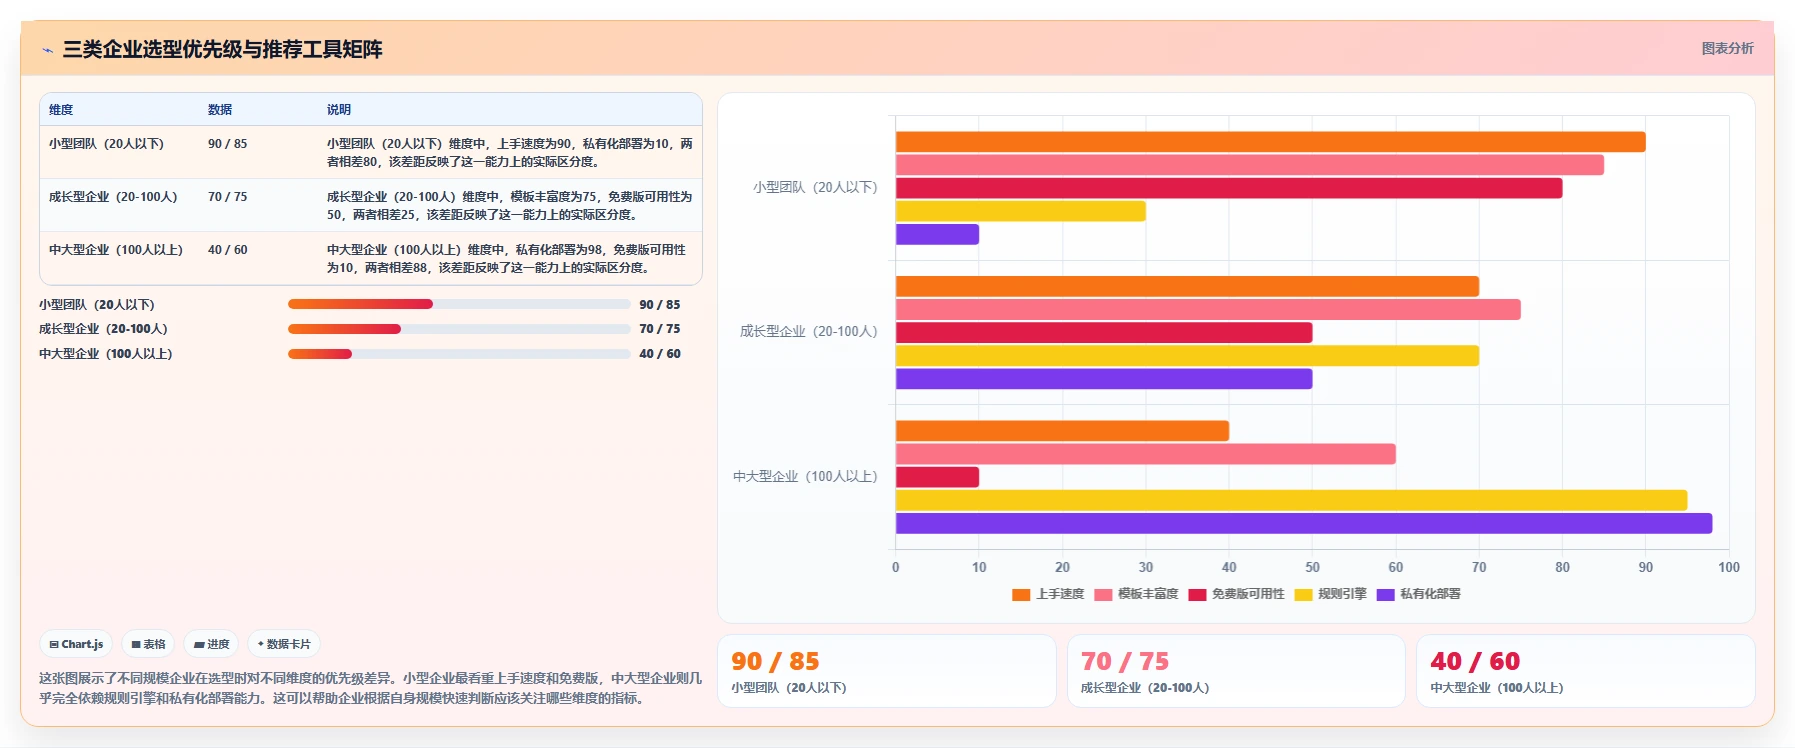
Task: Toggle 上手速度 legend orange swatch
Action: 1021,594
